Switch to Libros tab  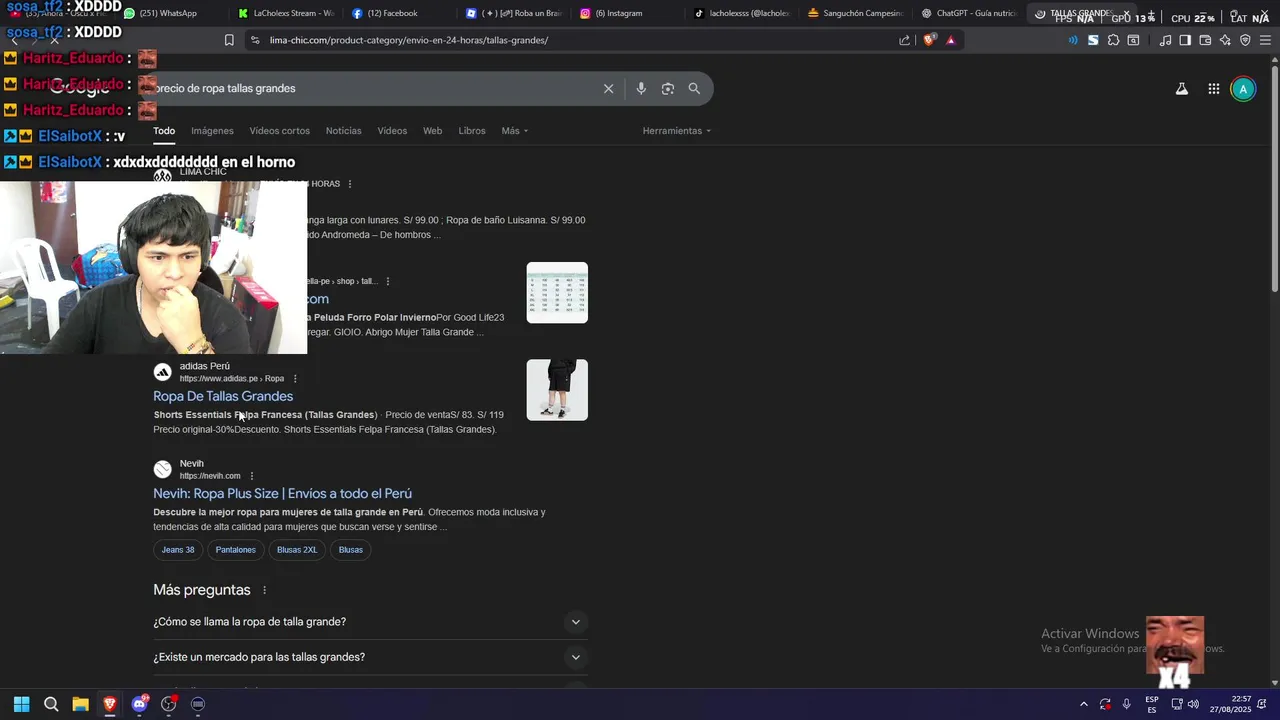(x=472, y=131)
